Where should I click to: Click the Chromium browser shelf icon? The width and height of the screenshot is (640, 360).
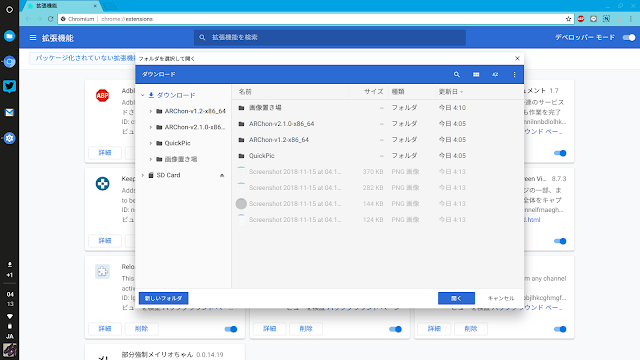pyautogui.click(x=9, y=62)
